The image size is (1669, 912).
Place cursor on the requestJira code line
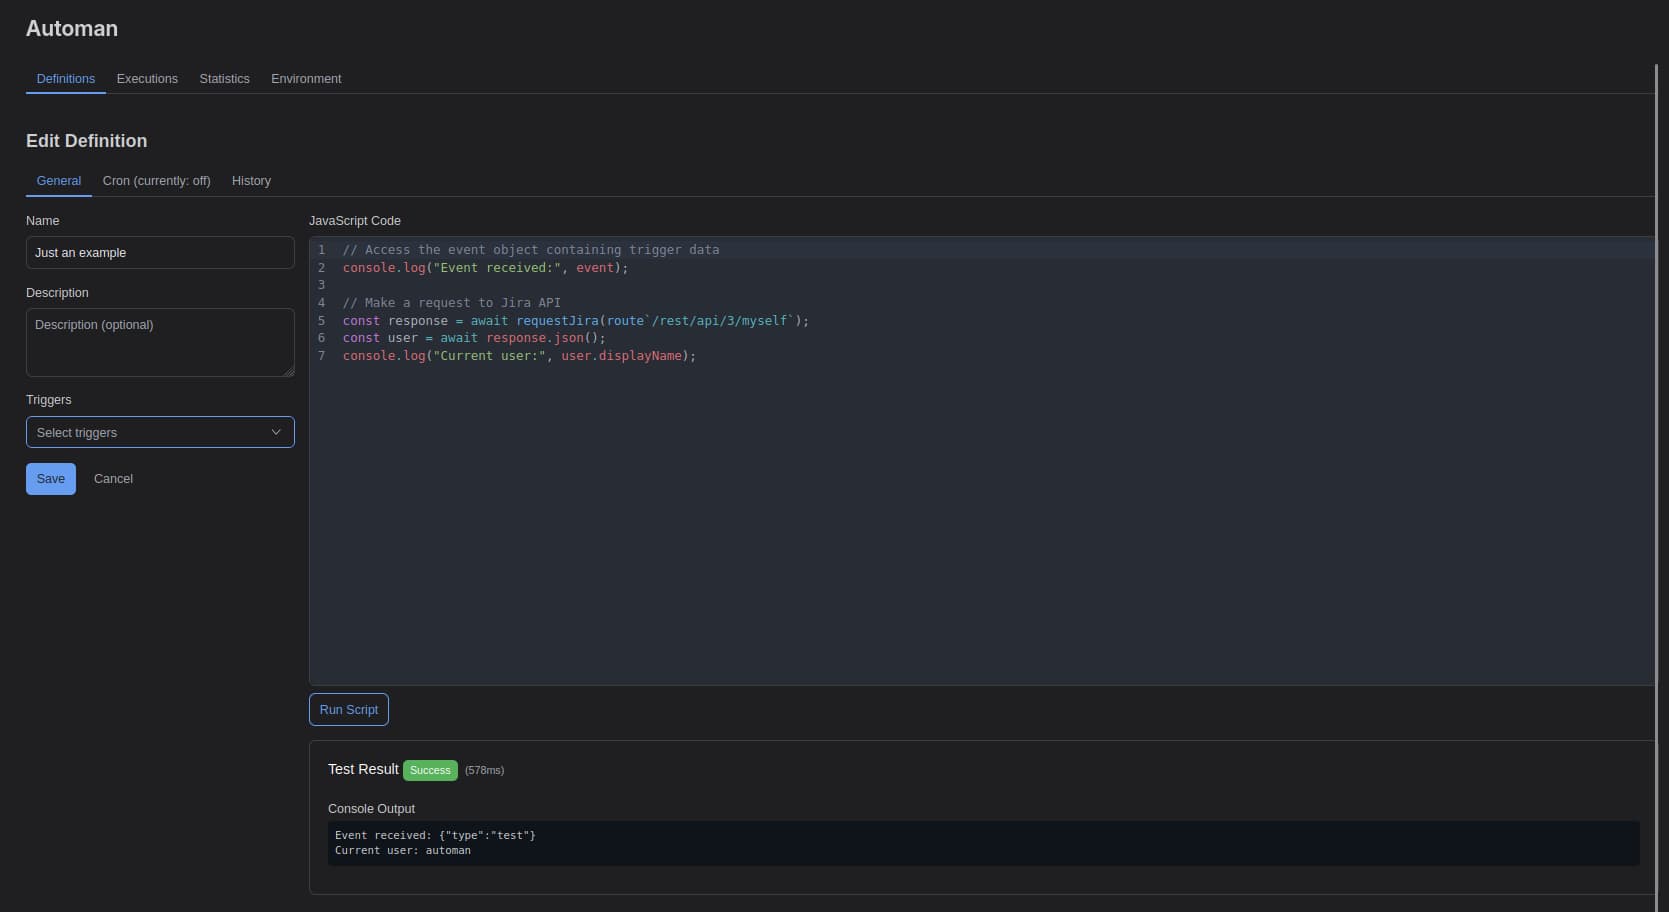[x=575, y=321]
